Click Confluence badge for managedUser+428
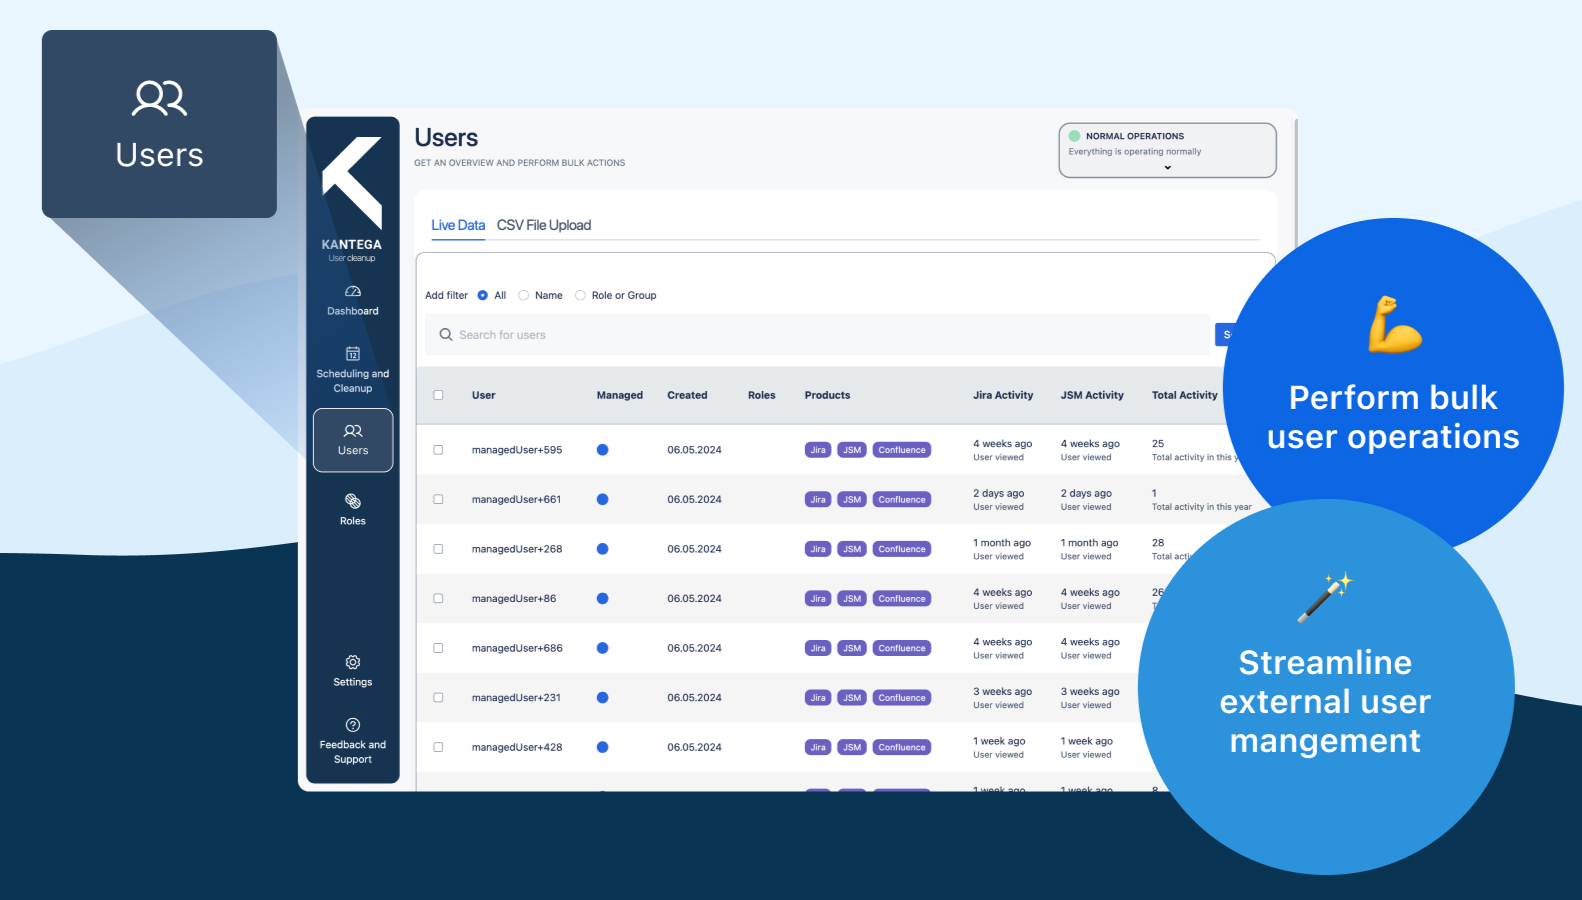 click(x=902, y=747)
